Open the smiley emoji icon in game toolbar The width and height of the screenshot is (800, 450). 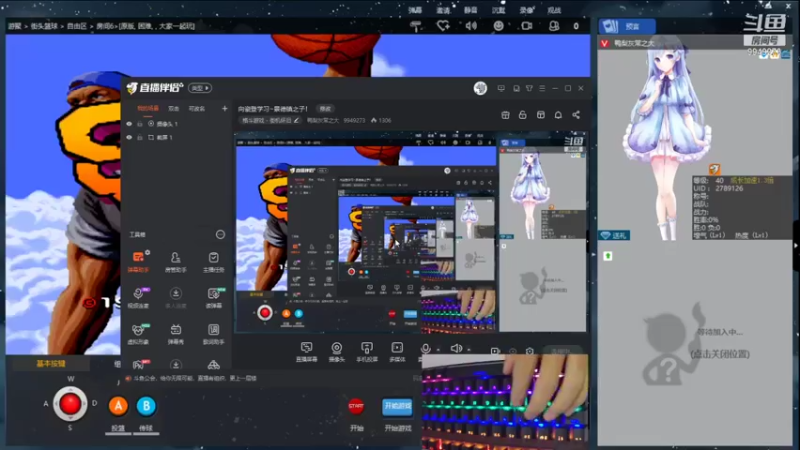[x=498, y=26]
